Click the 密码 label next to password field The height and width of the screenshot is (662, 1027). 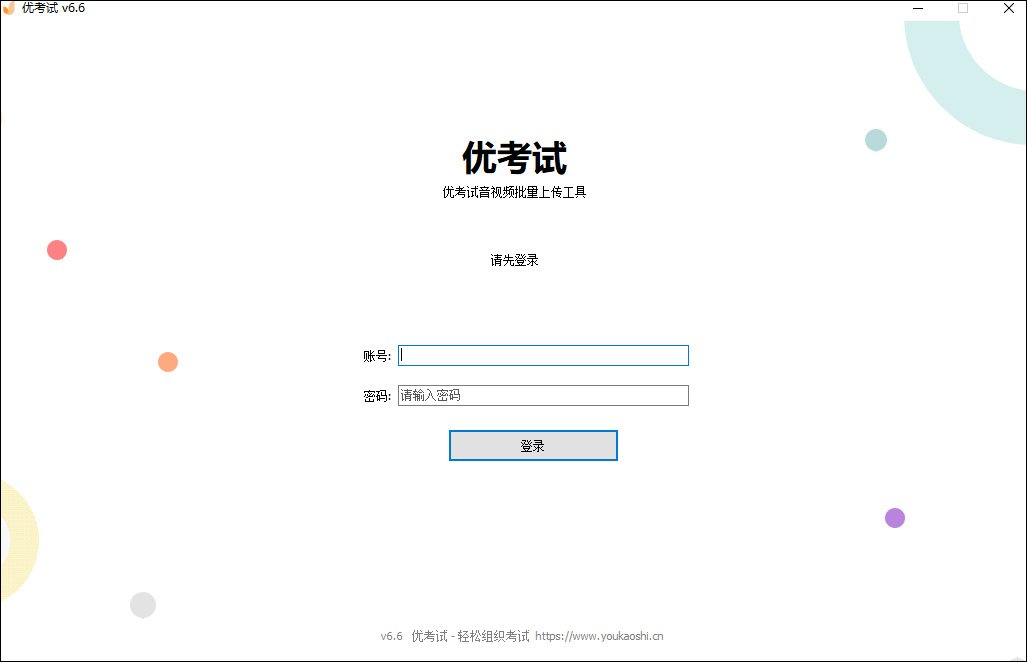click(377, 395)
